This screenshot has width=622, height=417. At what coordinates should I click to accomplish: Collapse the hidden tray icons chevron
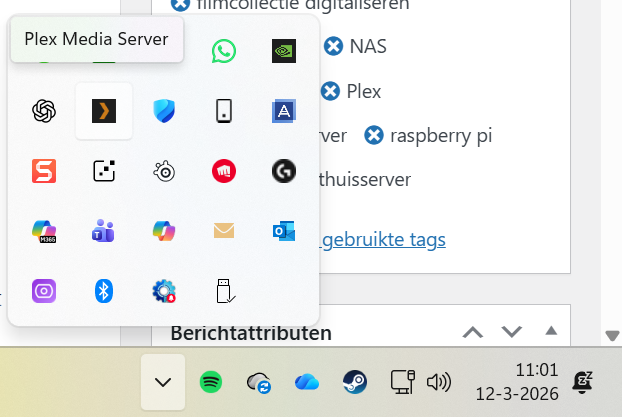click(x=163, y=381)
